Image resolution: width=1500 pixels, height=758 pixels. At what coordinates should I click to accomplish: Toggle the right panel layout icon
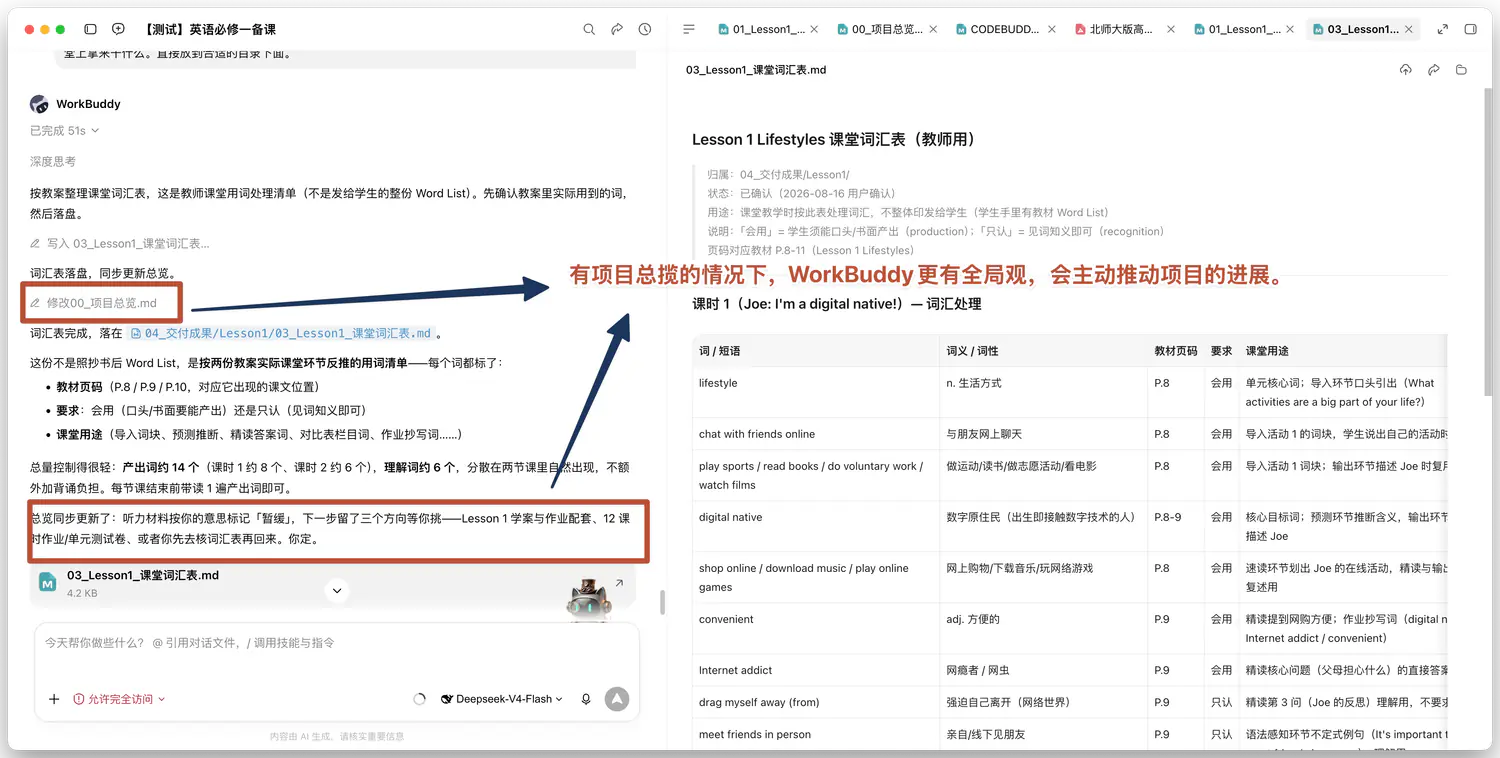pos(1470,29)
